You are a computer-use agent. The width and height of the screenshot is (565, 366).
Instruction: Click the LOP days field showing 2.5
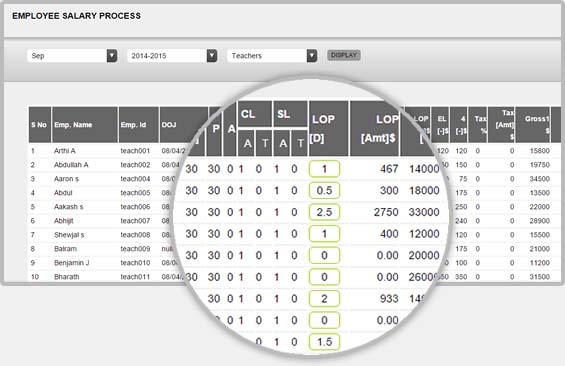pyautogui.click(x=324, y=212)
